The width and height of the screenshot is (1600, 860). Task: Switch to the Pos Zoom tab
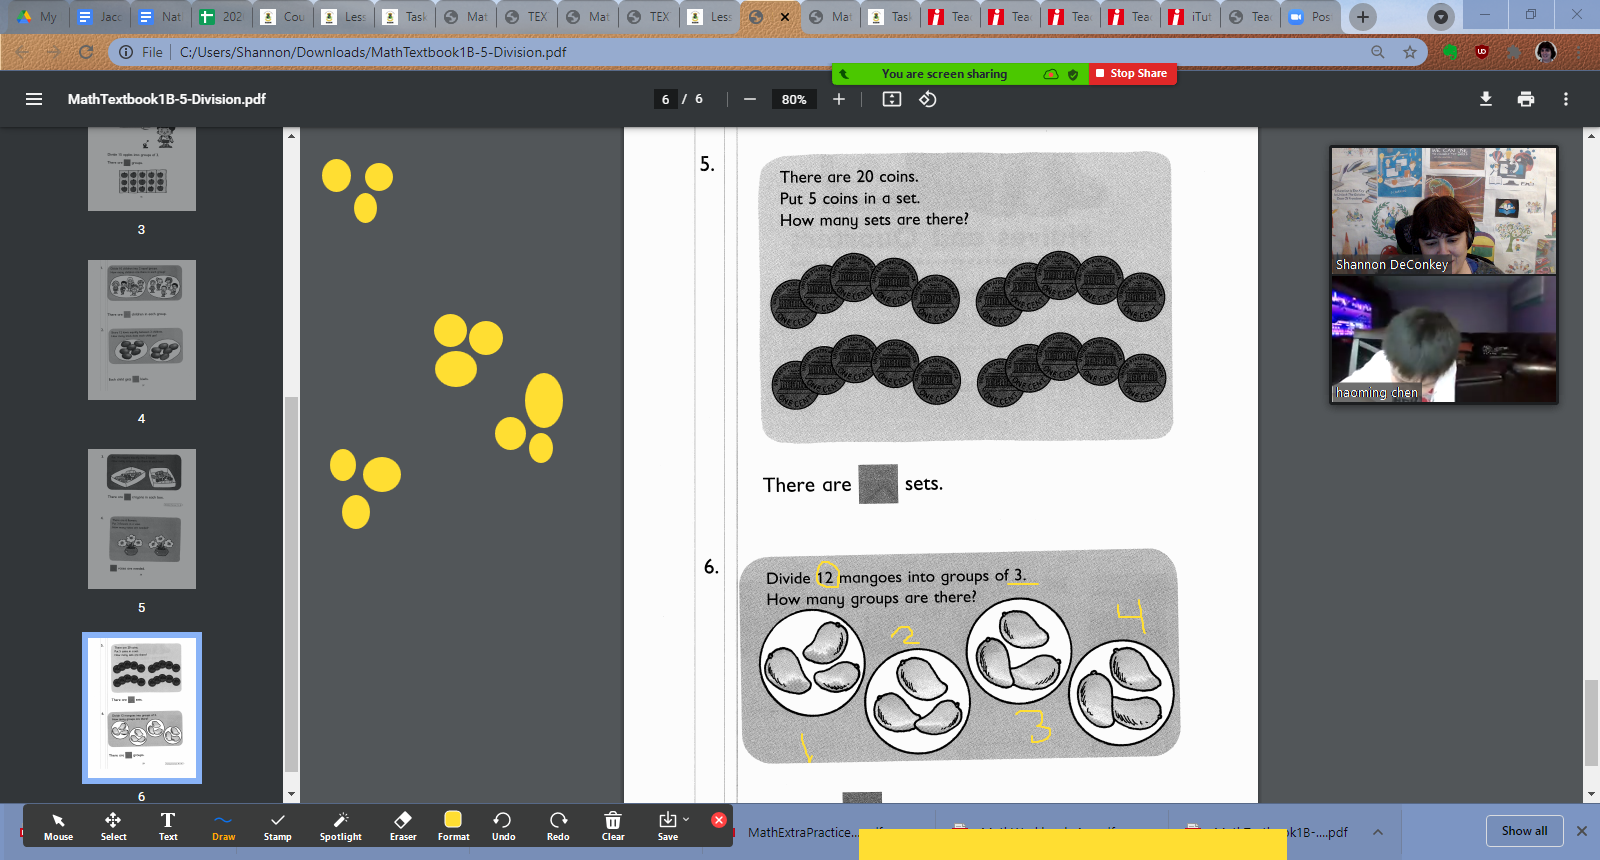coord(1310,17)
